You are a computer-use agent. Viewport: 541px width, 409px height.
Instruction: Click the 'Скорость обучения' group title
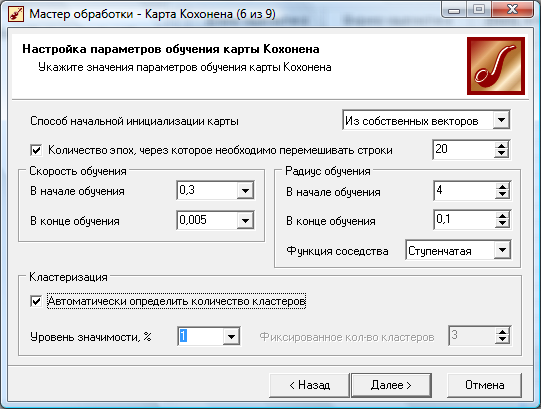[x=78, y=171]
